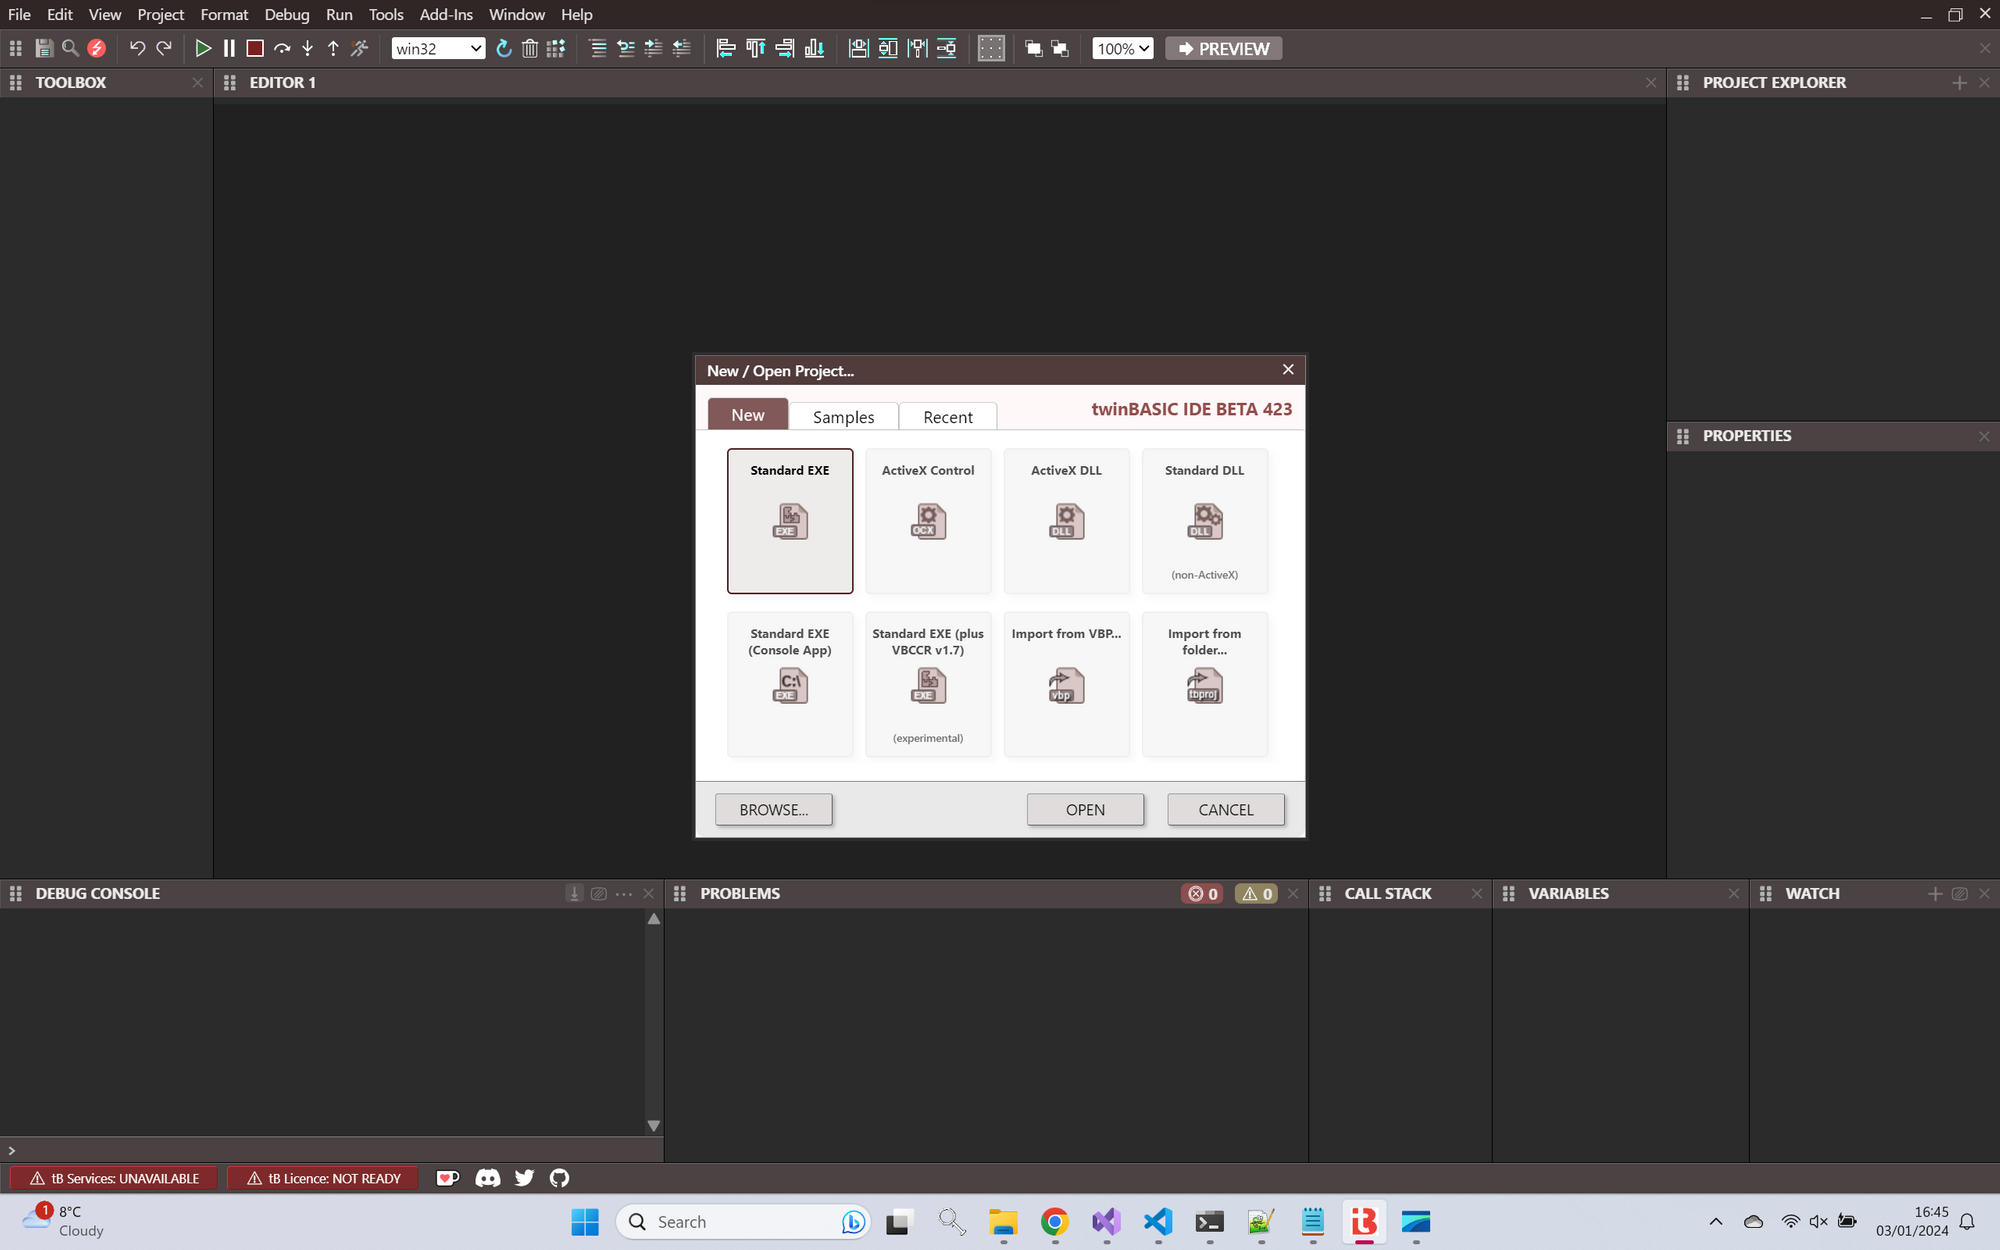Toggle the grid dots icon in the toolbar

[x=990, y=48]
